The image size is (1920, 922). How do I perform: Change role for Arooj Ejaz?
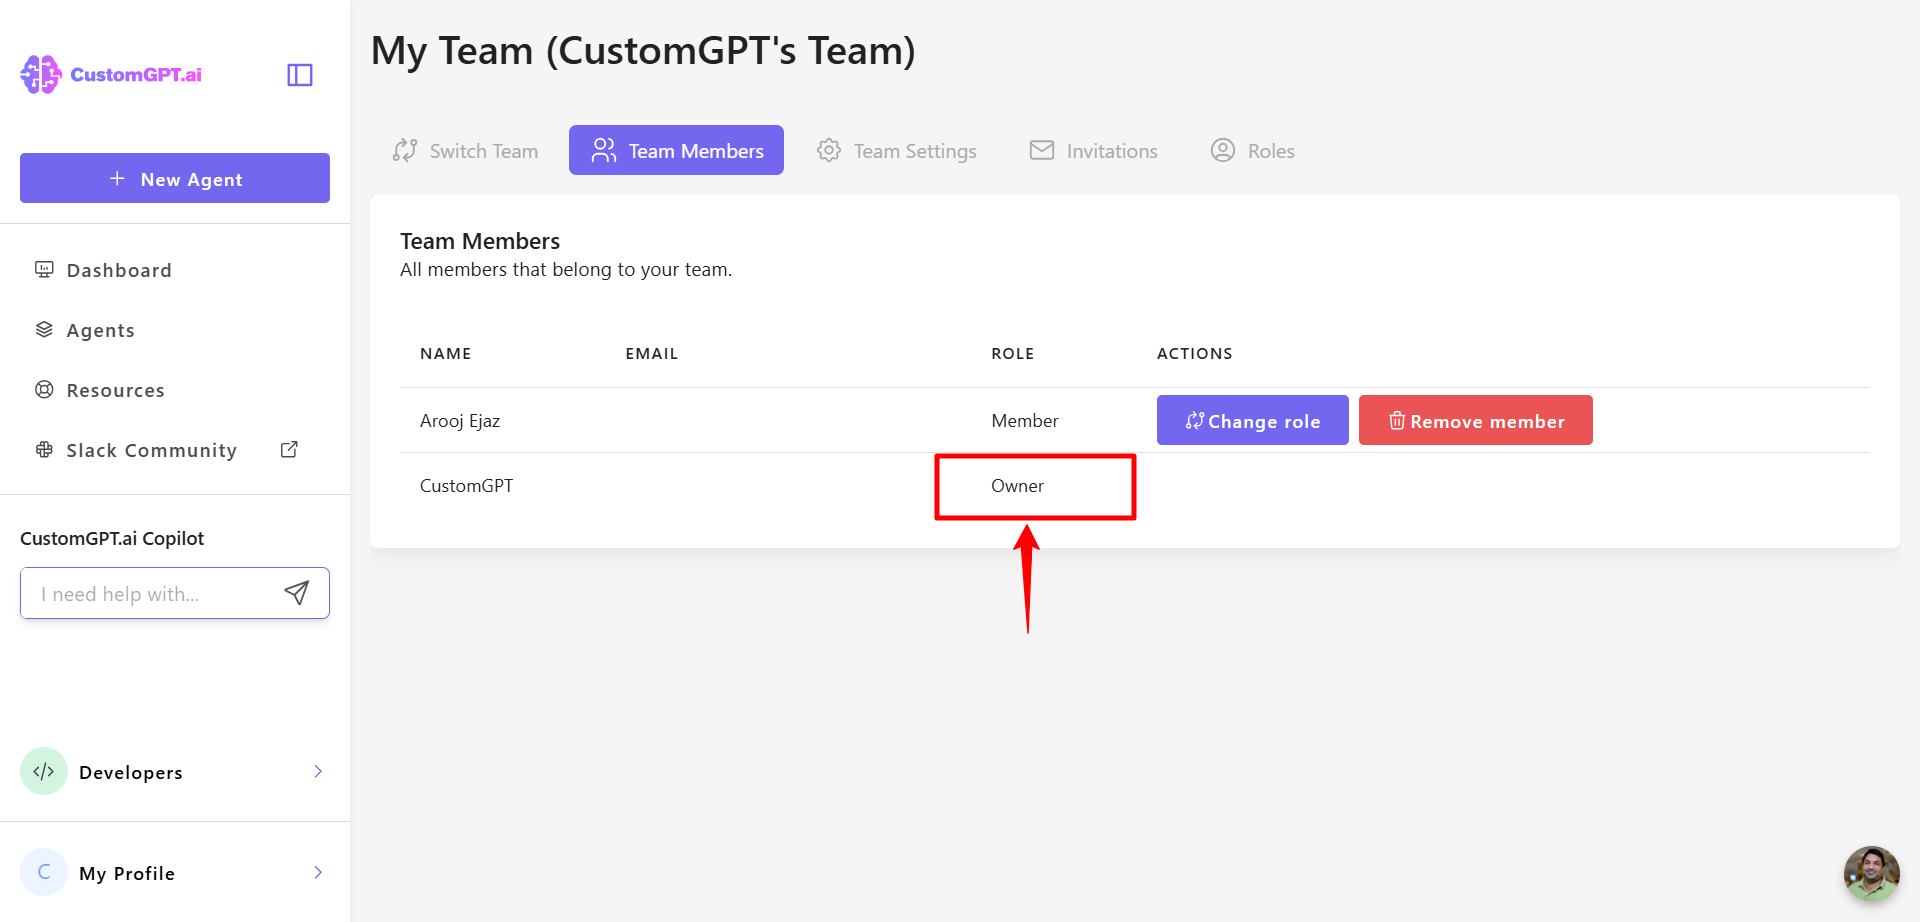(1253, 420)
